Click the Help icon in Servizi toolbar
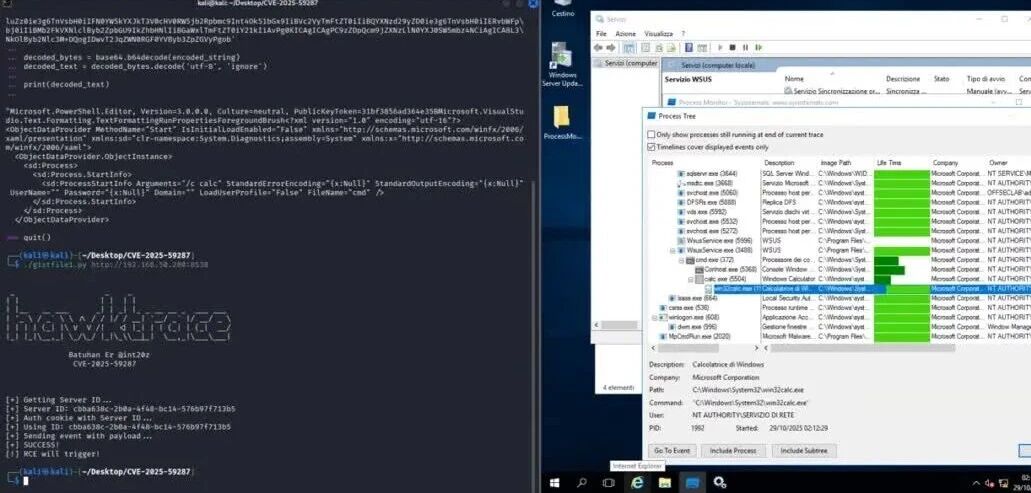 (x=688, y=47)
